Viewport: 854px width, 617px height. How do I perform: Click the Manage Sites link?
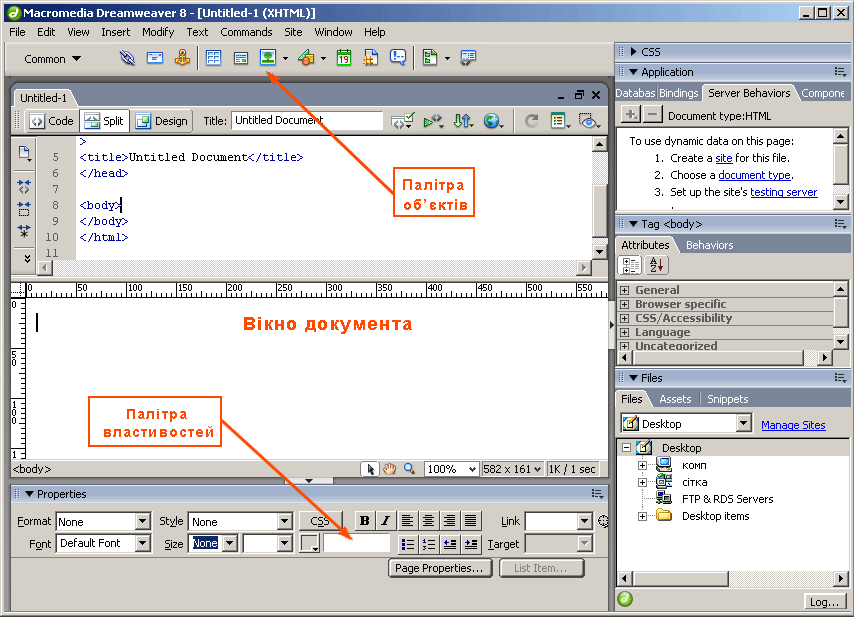tap(793, 425)
